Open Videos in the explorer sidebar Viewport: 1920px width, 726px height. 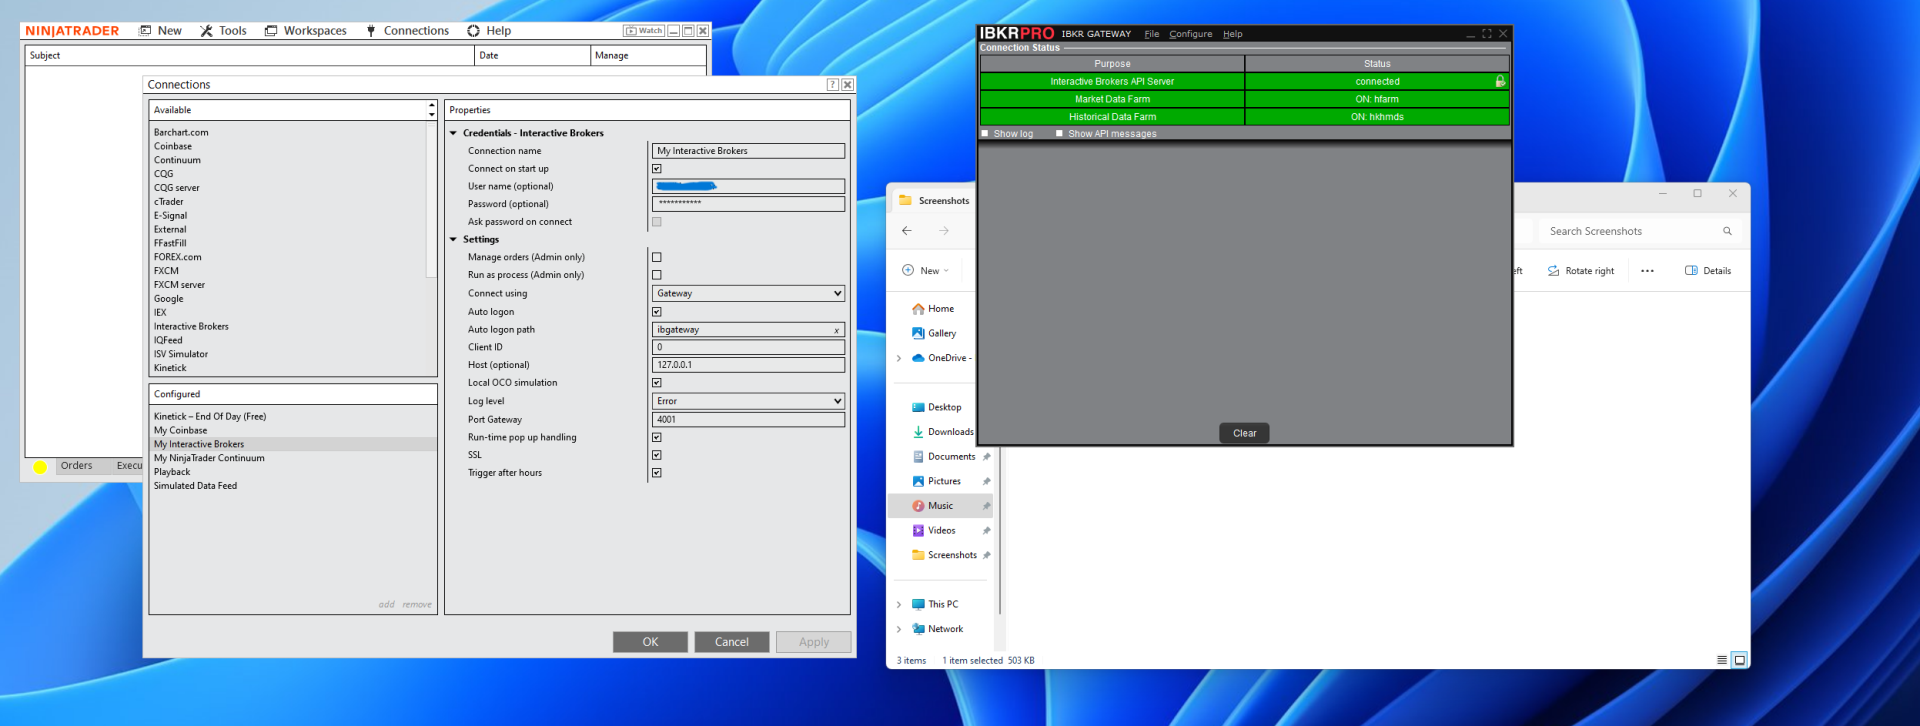pos(933,531)
